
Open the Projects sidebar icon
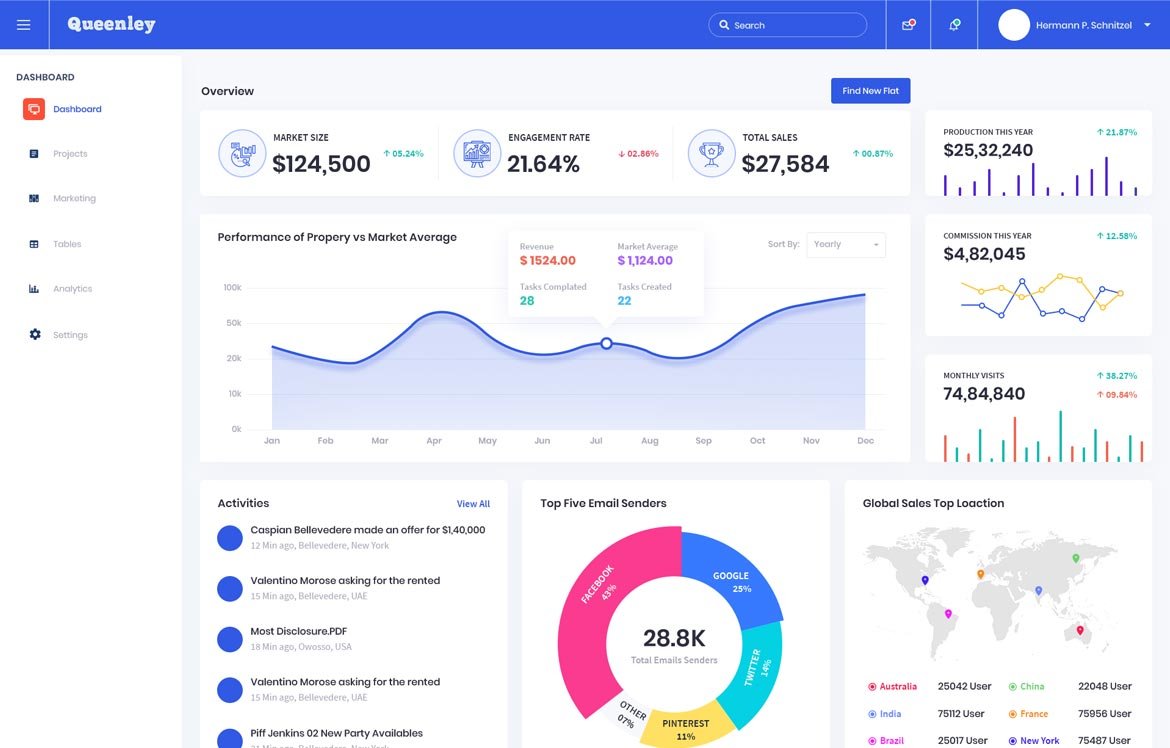[31, 153]
